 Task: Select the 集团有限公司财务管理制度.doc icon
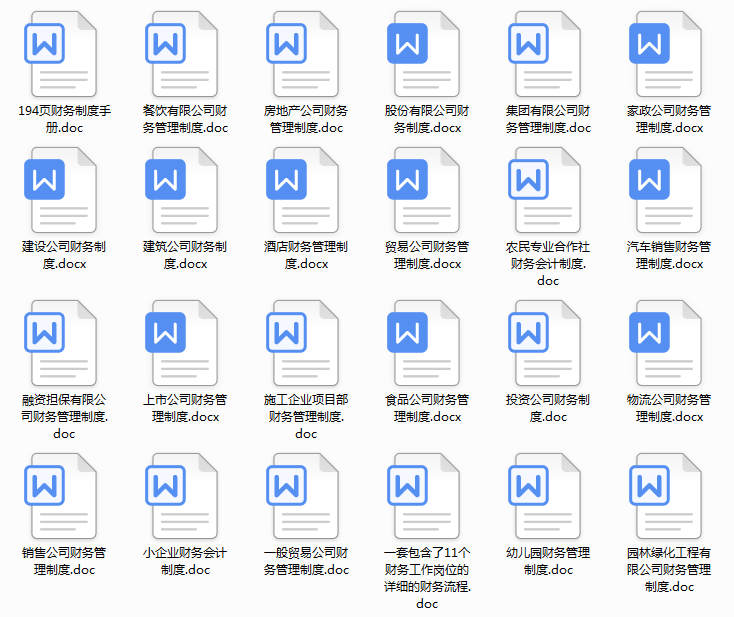tap(544, 54)
